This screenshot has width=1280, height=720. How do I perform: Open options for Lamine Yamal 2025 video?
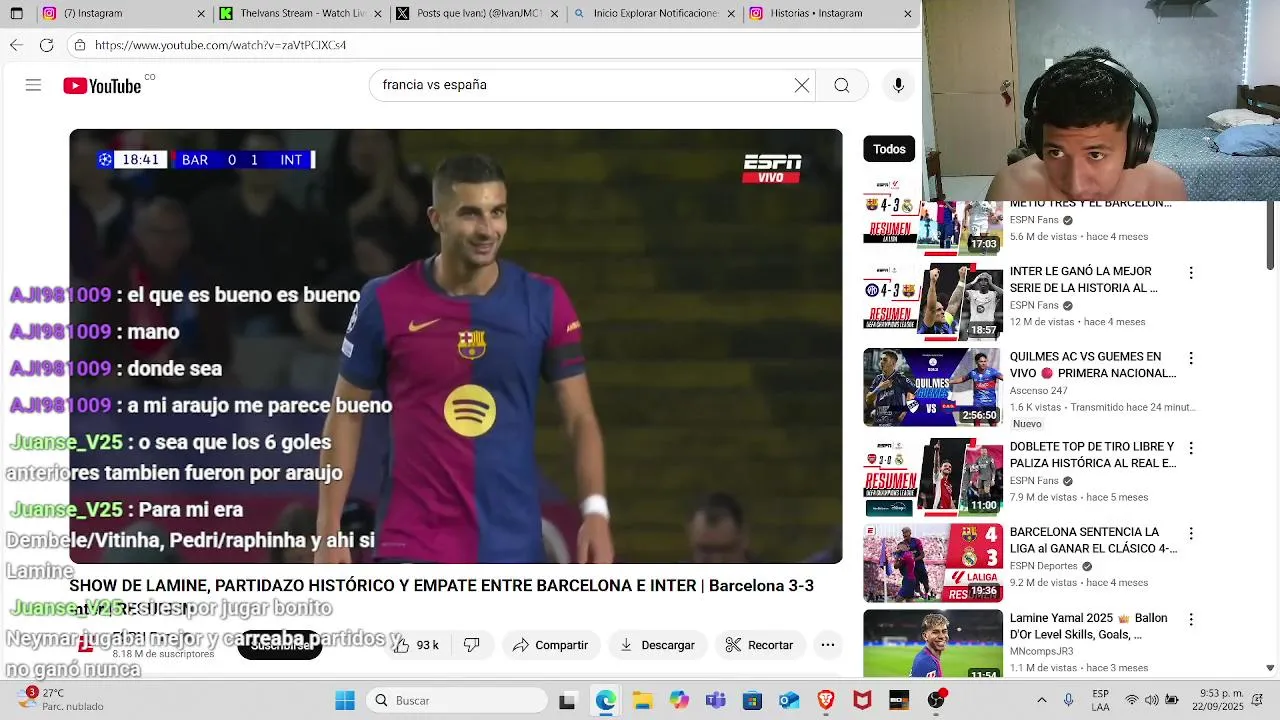point(1190,620)
